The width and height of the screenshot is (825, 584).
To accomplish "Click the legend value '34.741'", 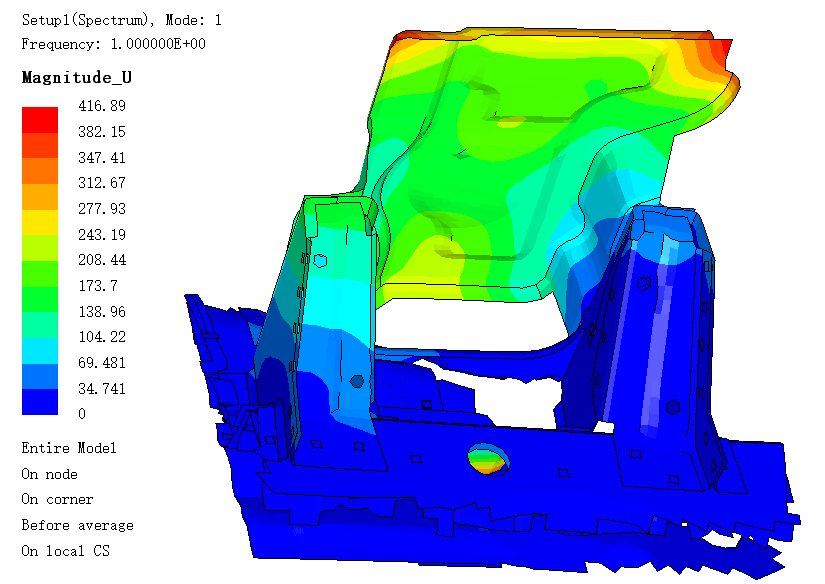I will (x=102, y=389).
